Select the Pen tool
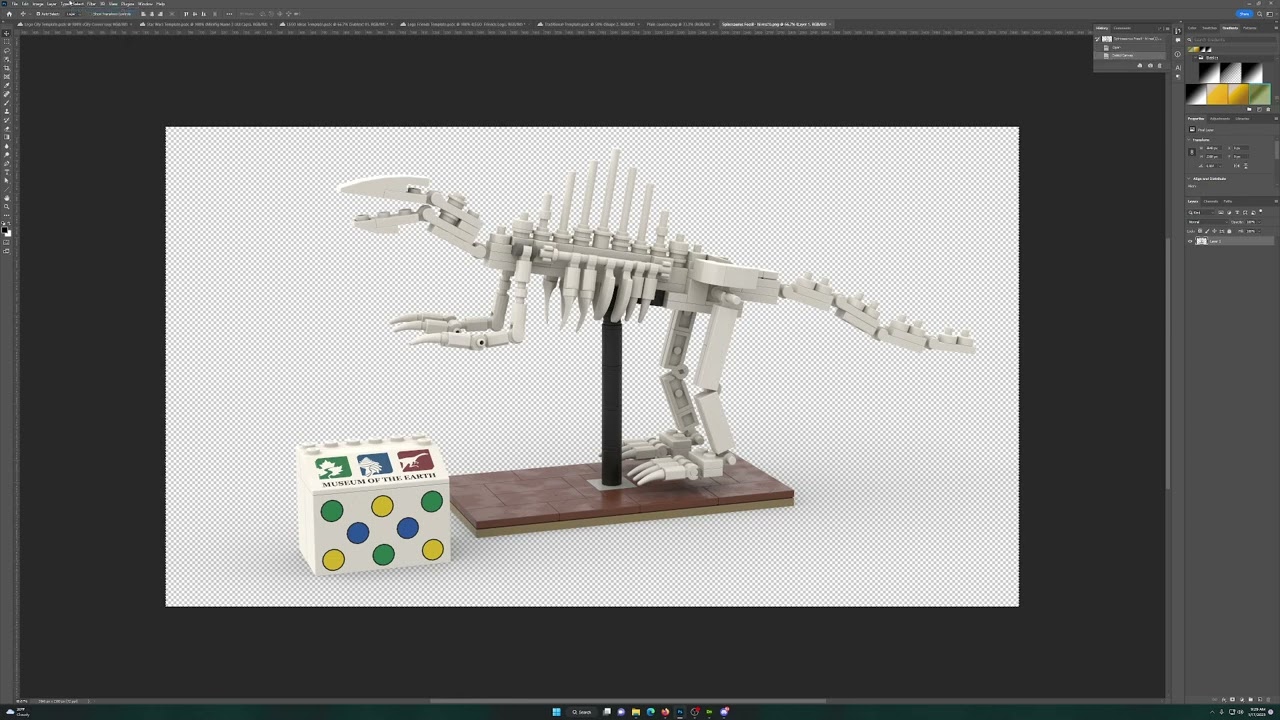This screenshot has width=1280, height=720. pos(6,163)
